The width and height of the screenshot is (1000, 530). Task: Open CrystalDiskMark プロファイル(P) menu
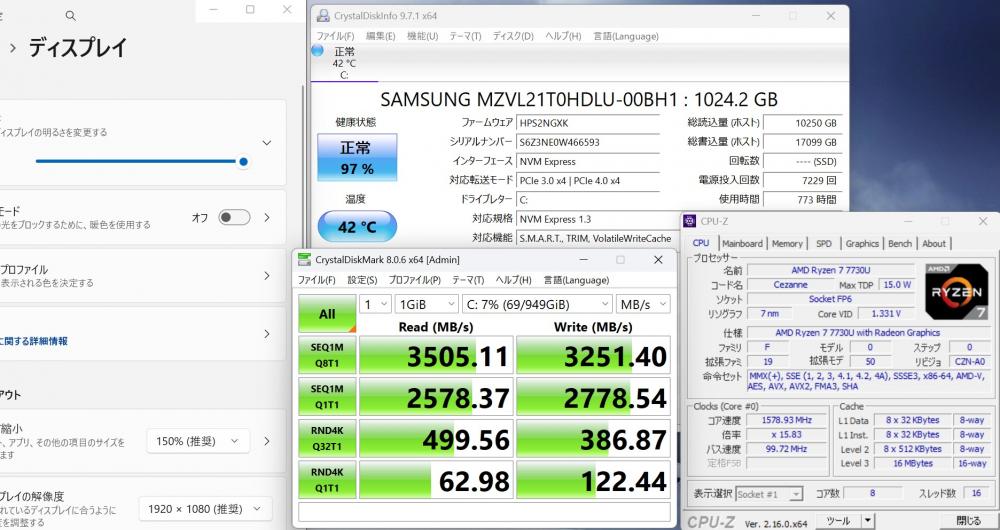click(x=415, y=280)
